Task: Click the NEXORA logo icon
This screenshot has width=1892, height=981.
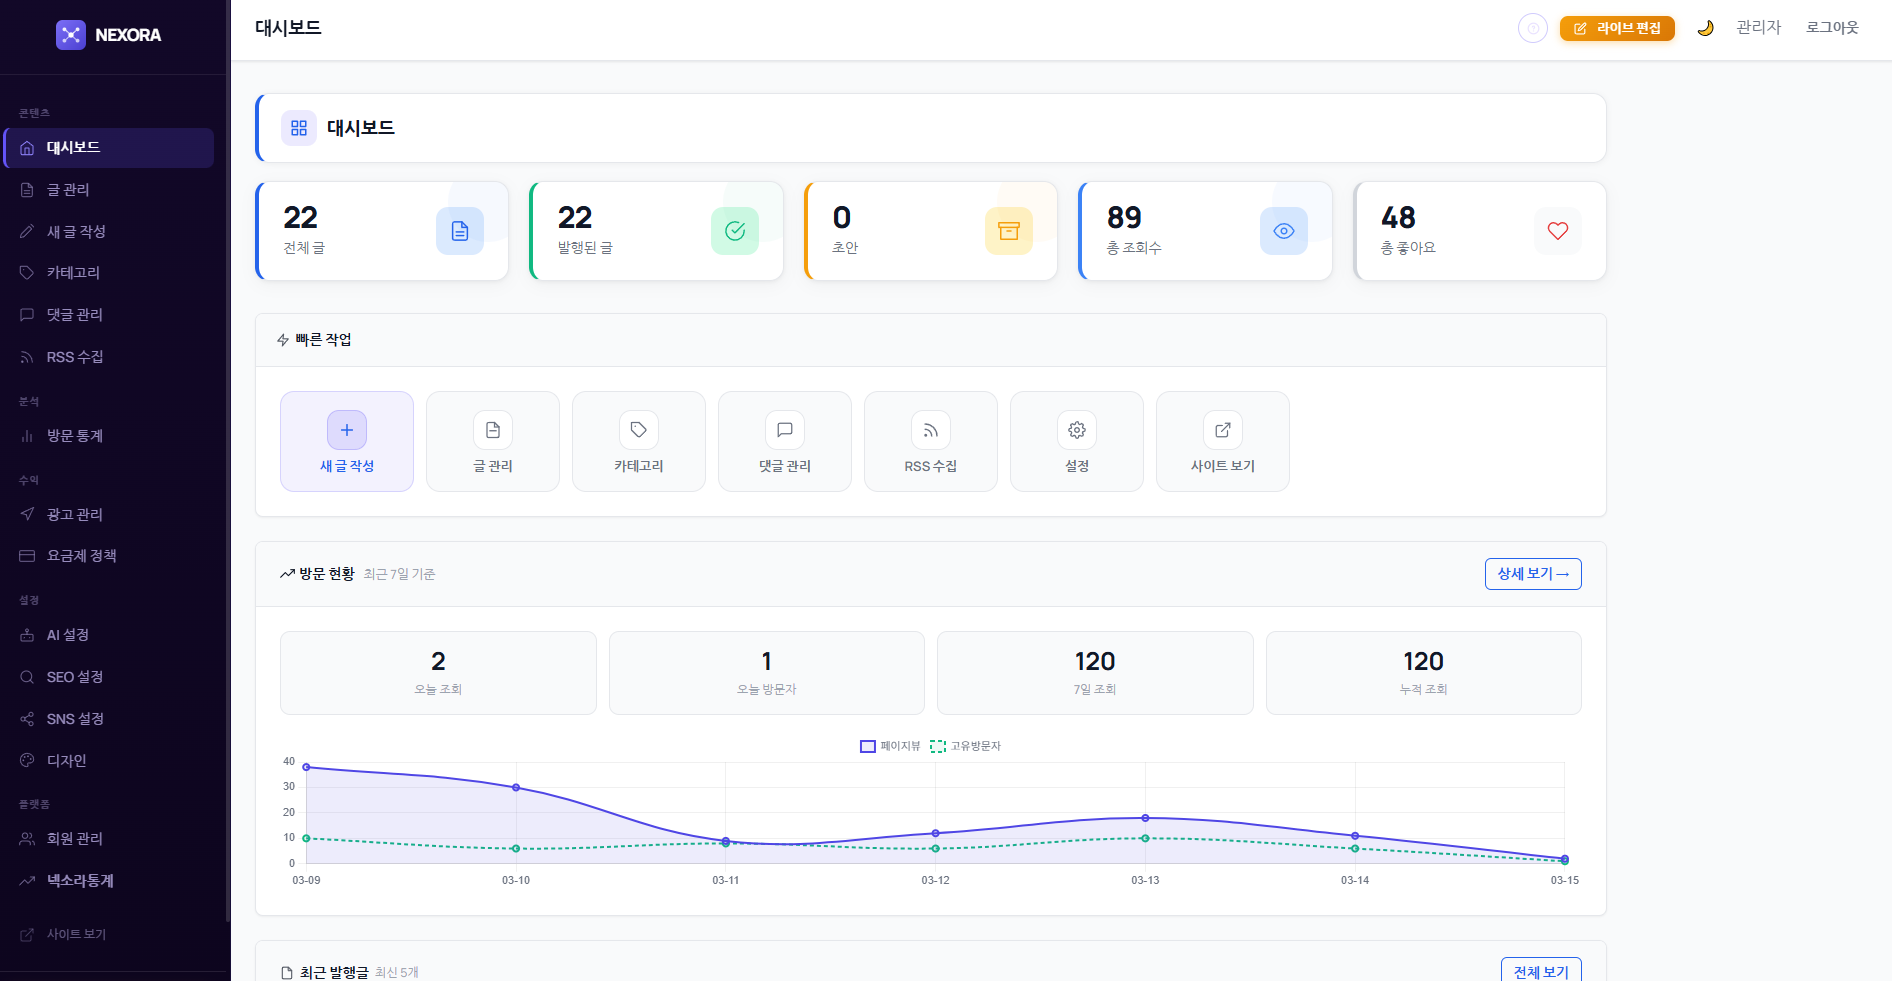Action: click(x=71, y=35)
